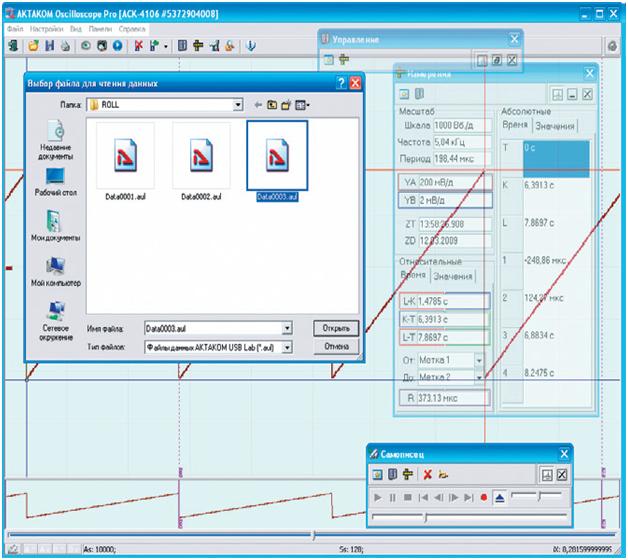The width and height of the screenshot is (628, 560).
Task: Click play button in Самописец panel
Action: (377, 498)
